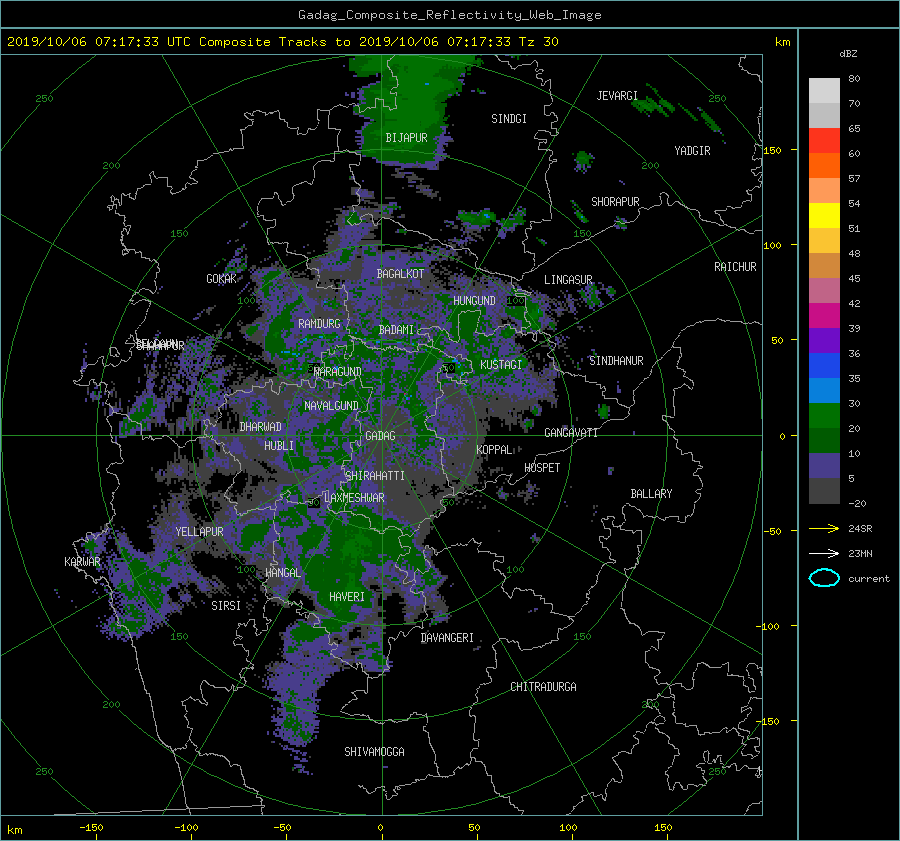
Task: Pick the purple 39-36 dBZ legend swatch
Action: point(824,341)
